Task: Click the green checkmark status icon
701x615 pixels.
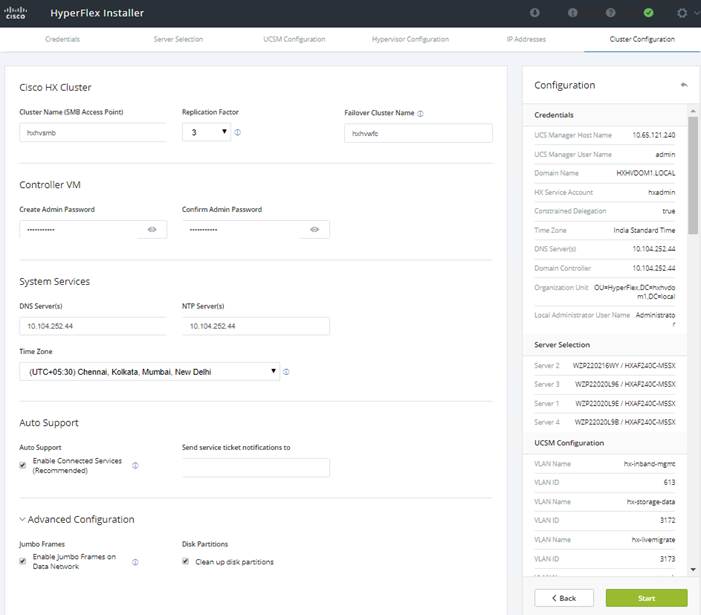Action: [648, 13]
